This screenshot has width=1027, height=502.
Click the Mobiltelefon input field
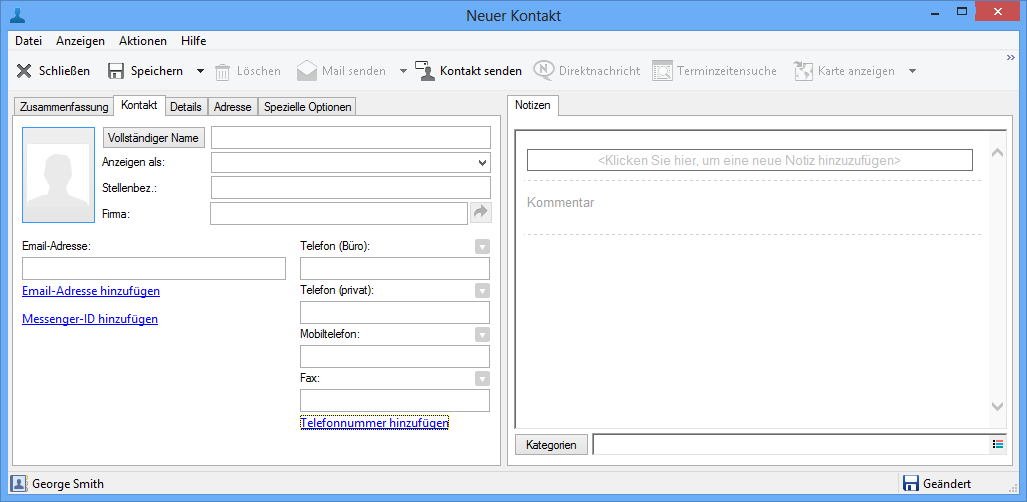[x=395, y=357]
